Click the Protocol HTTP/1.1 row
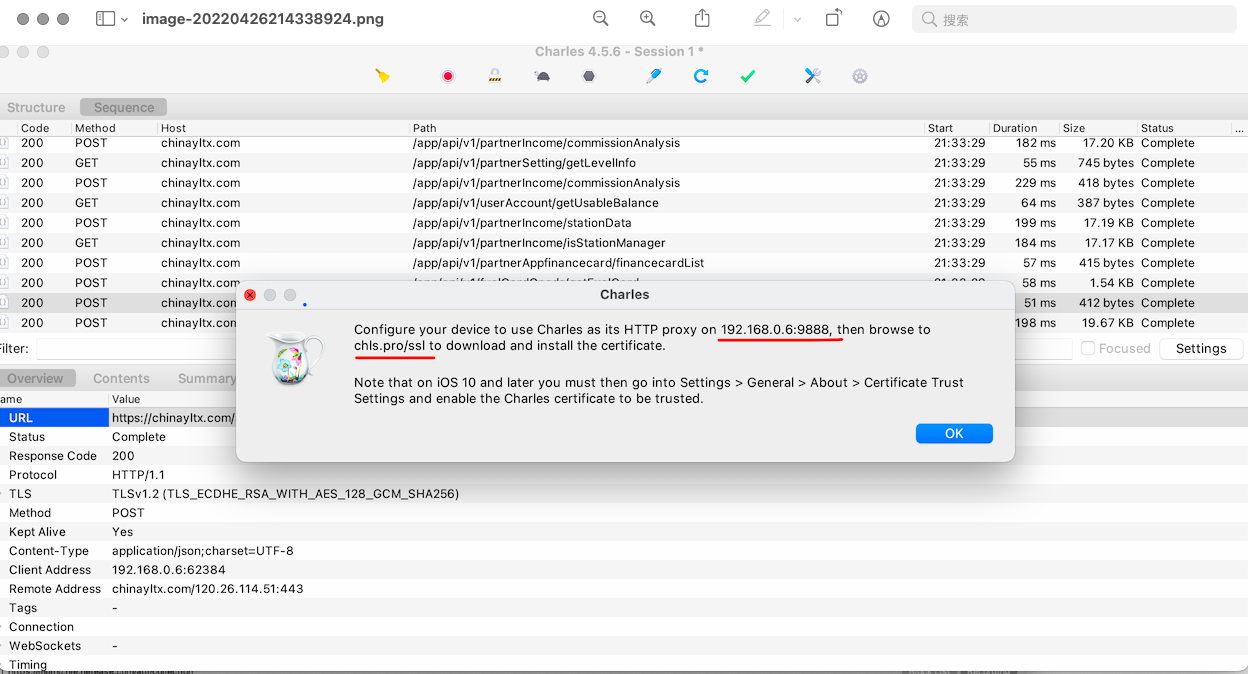The image size is (1248, 674). coord(624,475)
